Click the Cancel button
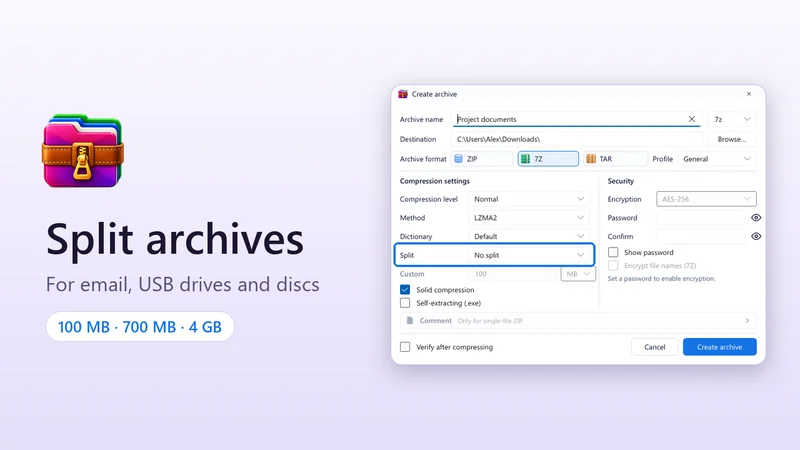 655,347
